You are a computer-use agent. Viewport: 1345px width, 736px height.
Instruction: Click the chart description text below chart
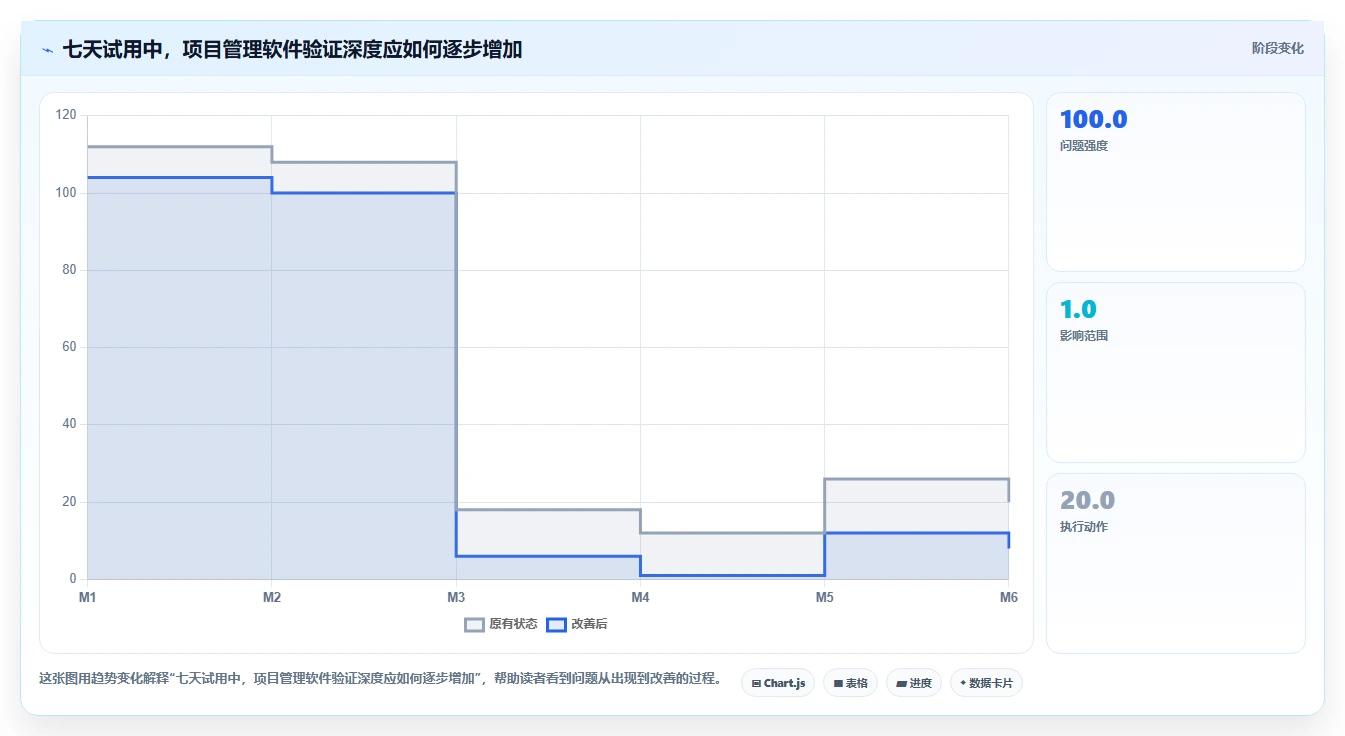coord(380,678)
